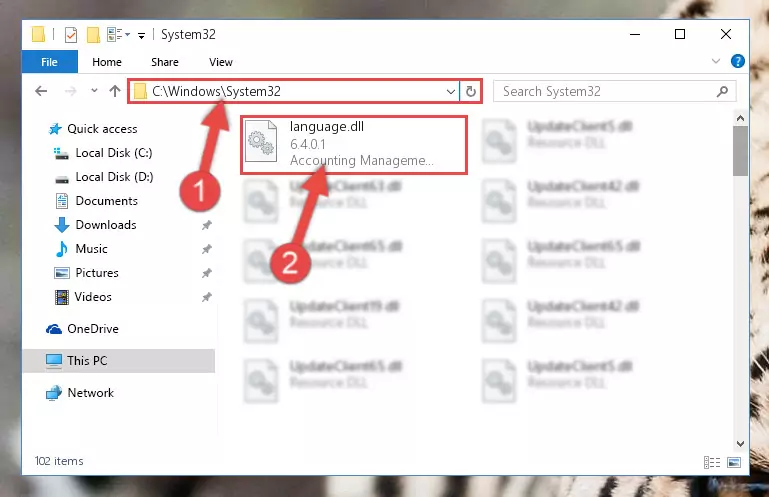Viewport: 769px width, 497px height.
Task: Click the pin icon next to Downloads
Action: tap(206, 225)
